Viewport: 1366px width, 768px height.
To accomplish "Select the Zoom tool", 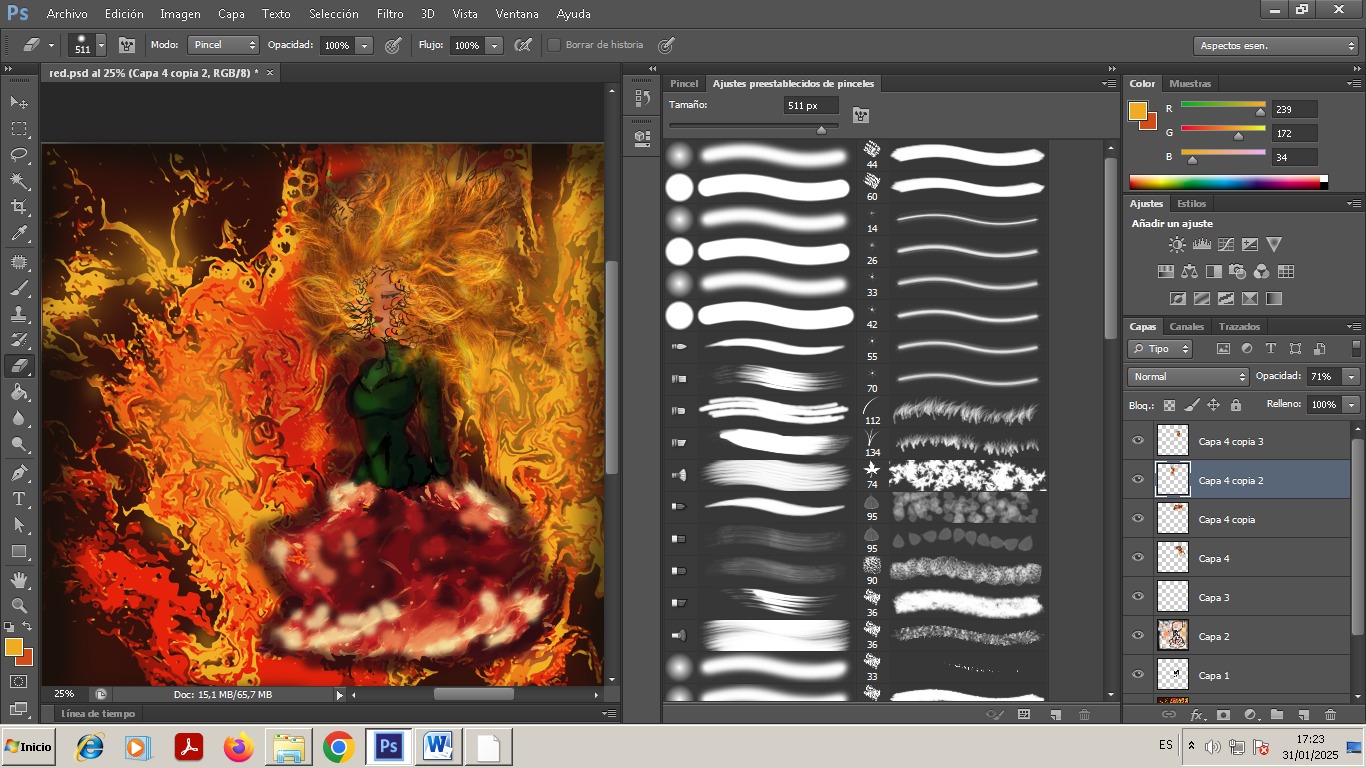I will (19, 606).
